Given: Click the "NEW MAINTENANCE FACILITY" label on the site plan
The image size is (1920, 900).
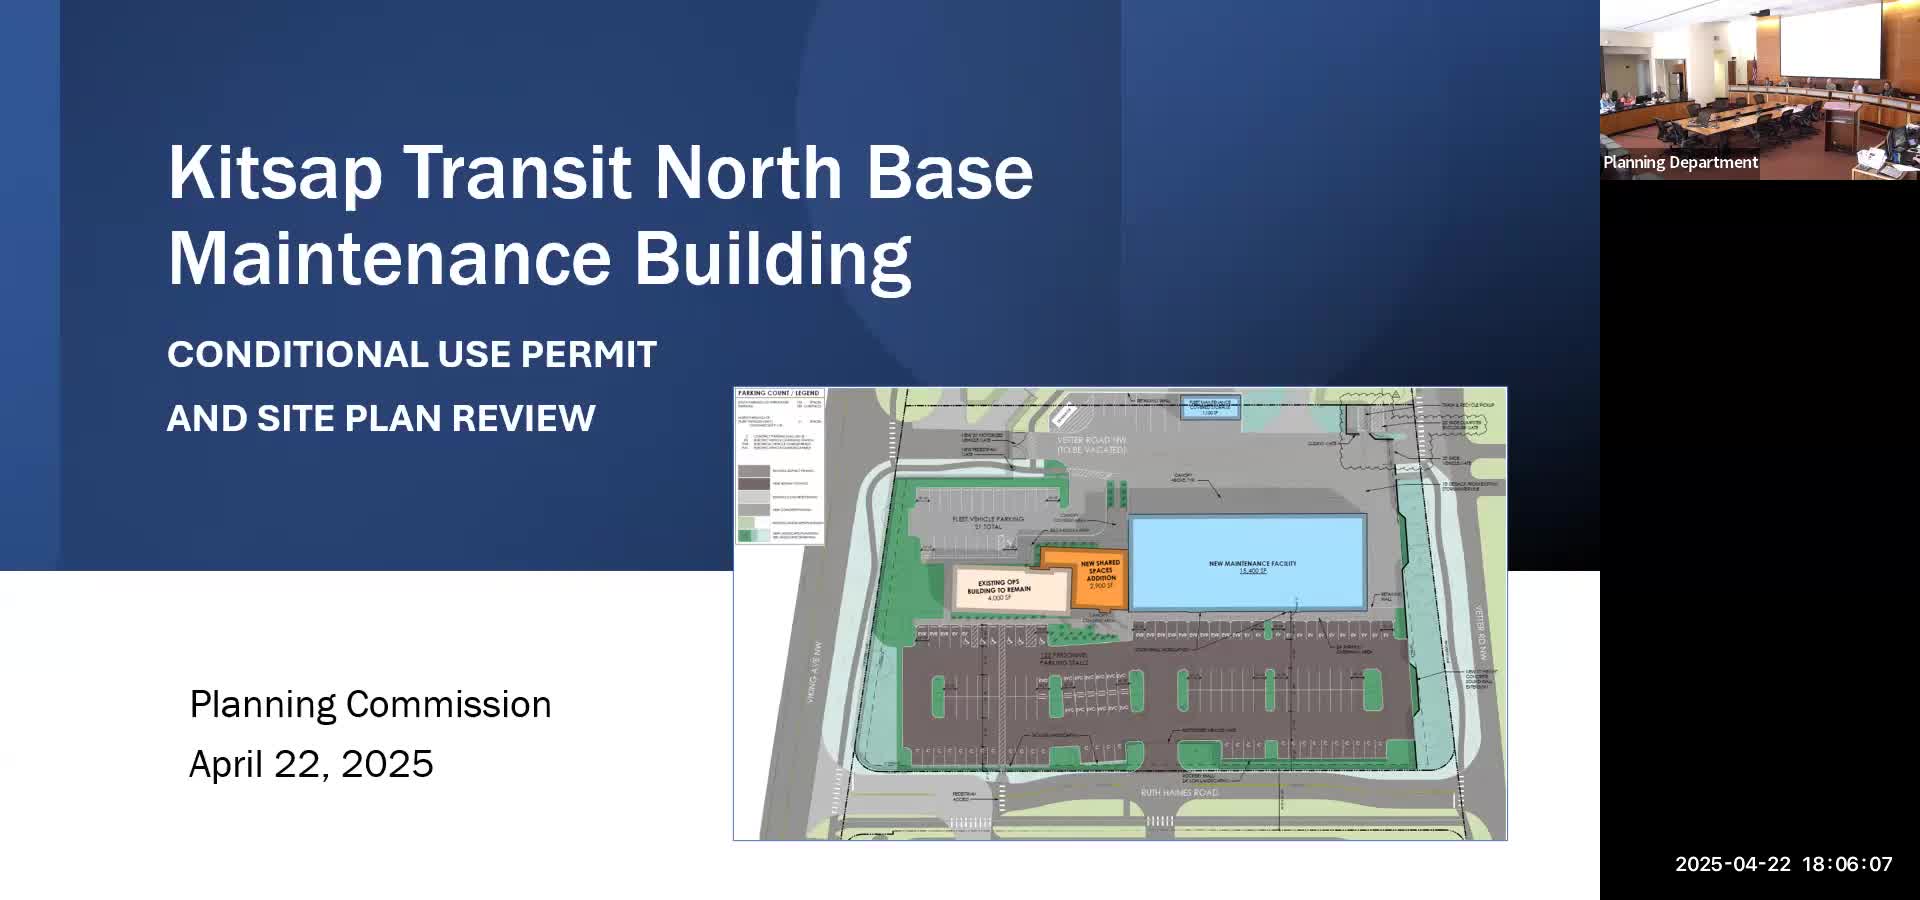Looking at the screenshot, I should [1252, 564].
